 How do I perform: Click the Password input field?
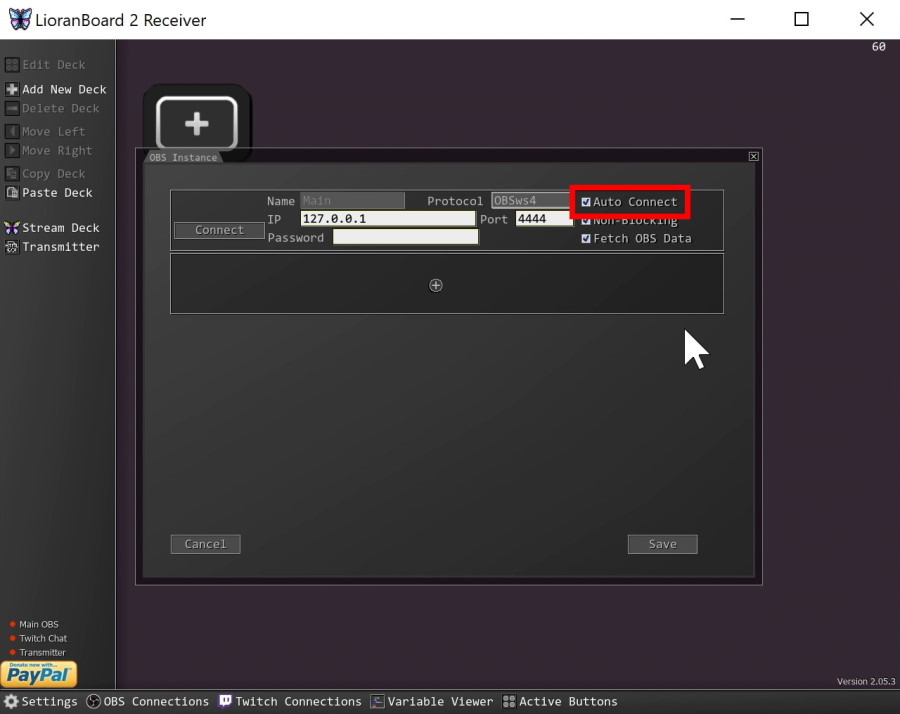point(404,237)
